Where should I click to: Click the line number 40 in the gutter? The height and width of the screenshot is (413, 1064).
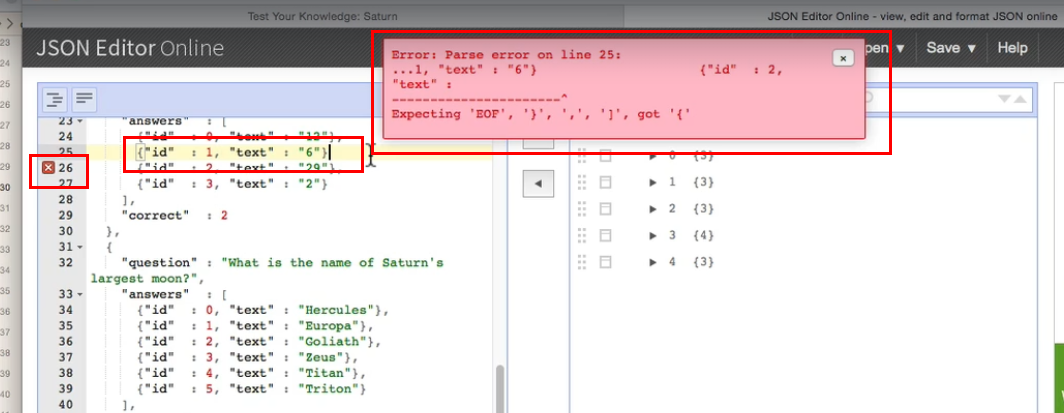click(66, 405)
